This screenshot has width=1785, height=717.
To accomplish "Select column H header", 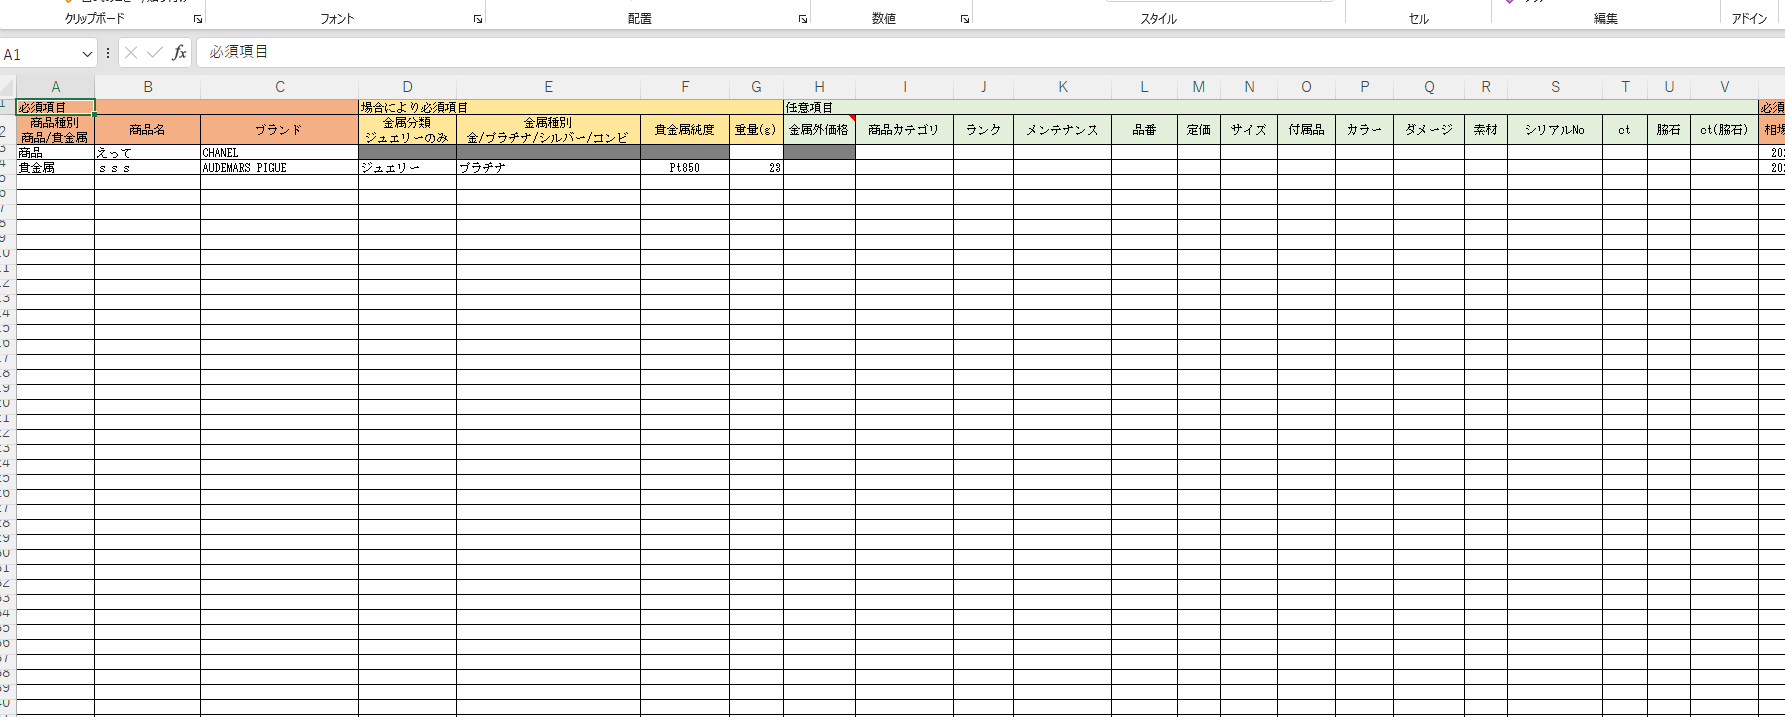I will [819, 87].
